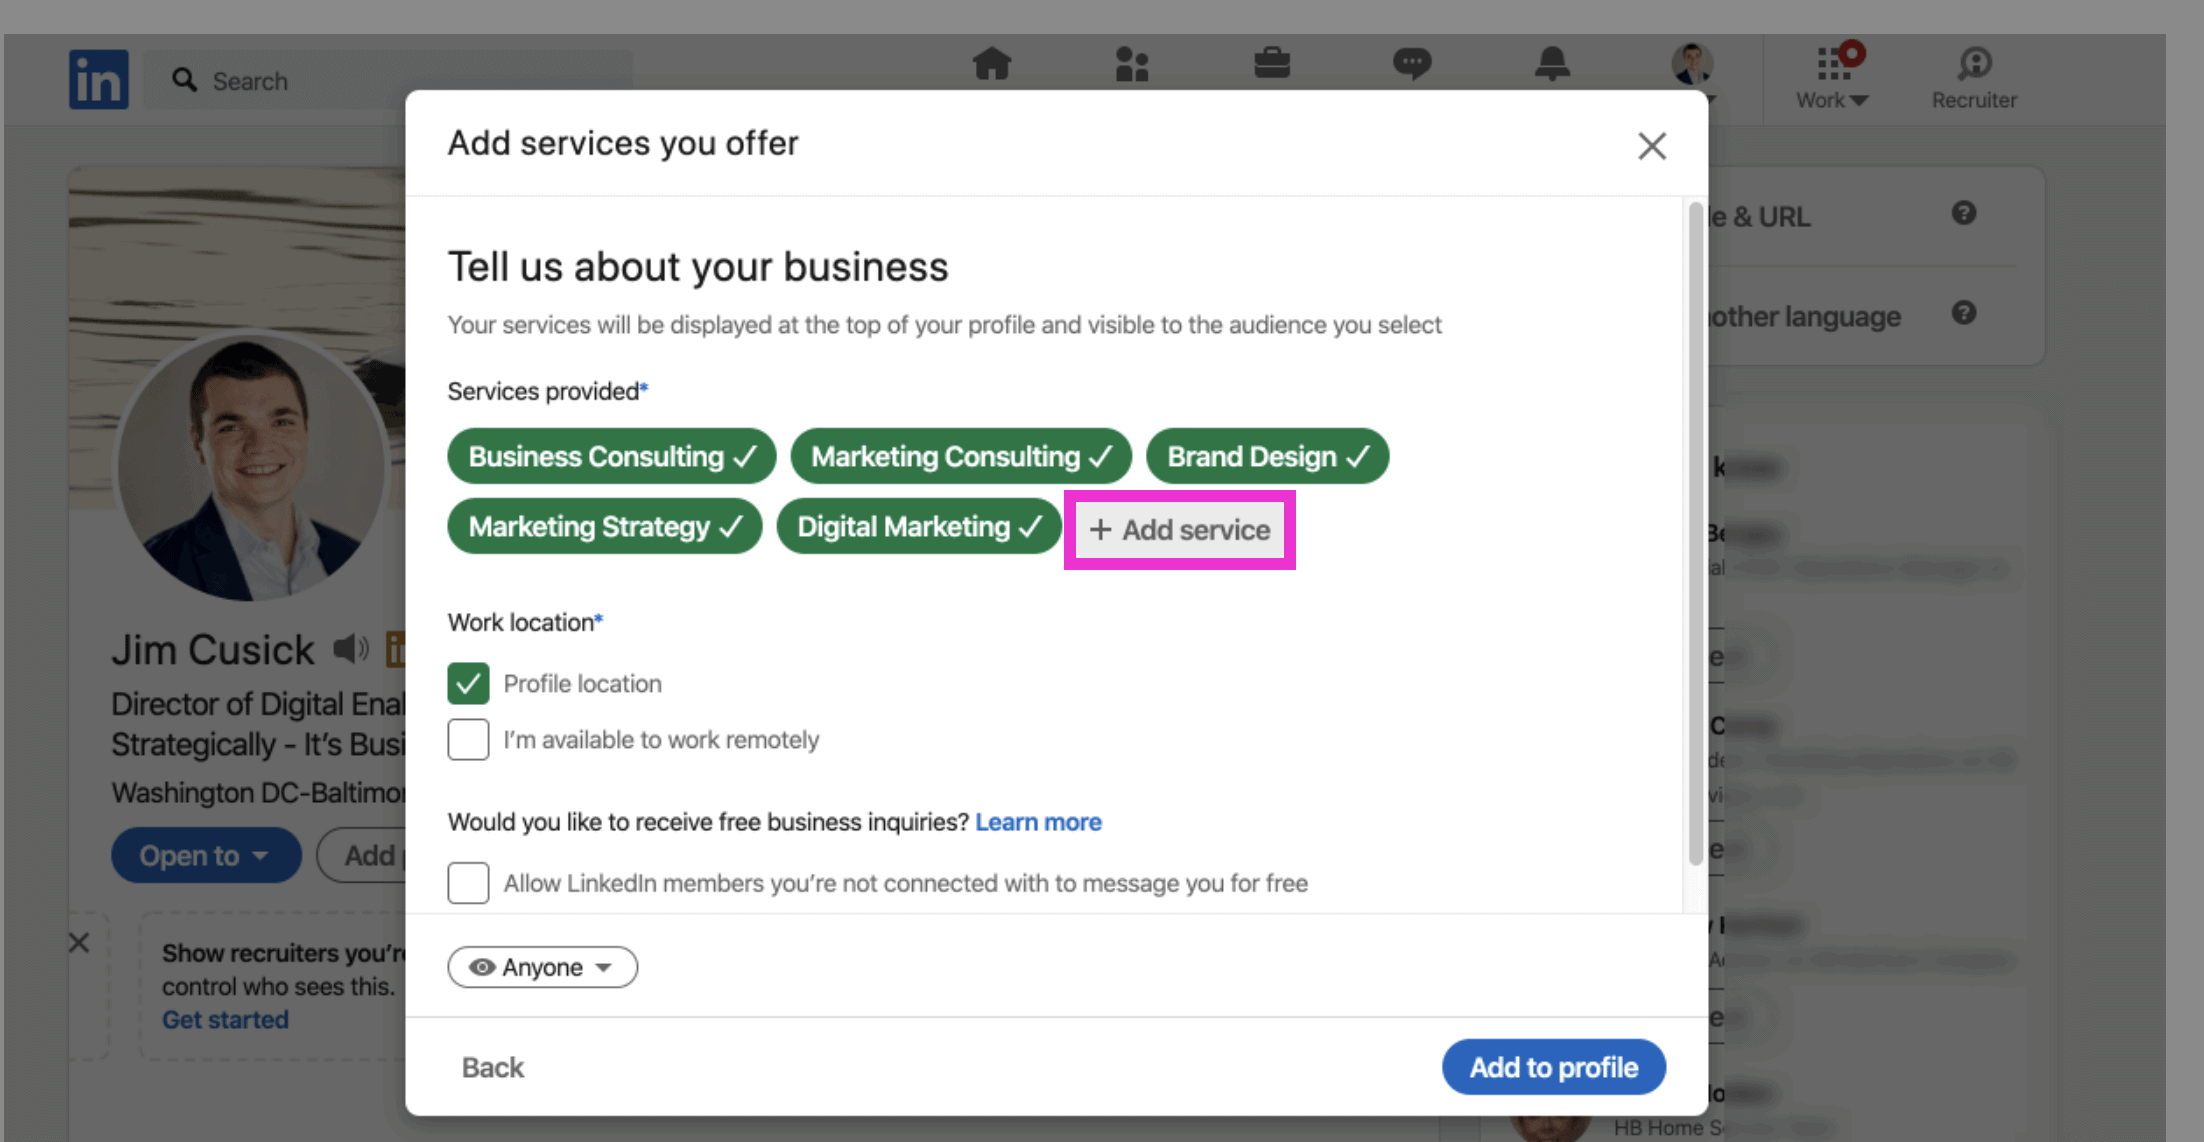Click into the Search field
This screenshot has width=2204, height=1142.
pyautogui.click(x=388, y=80)
